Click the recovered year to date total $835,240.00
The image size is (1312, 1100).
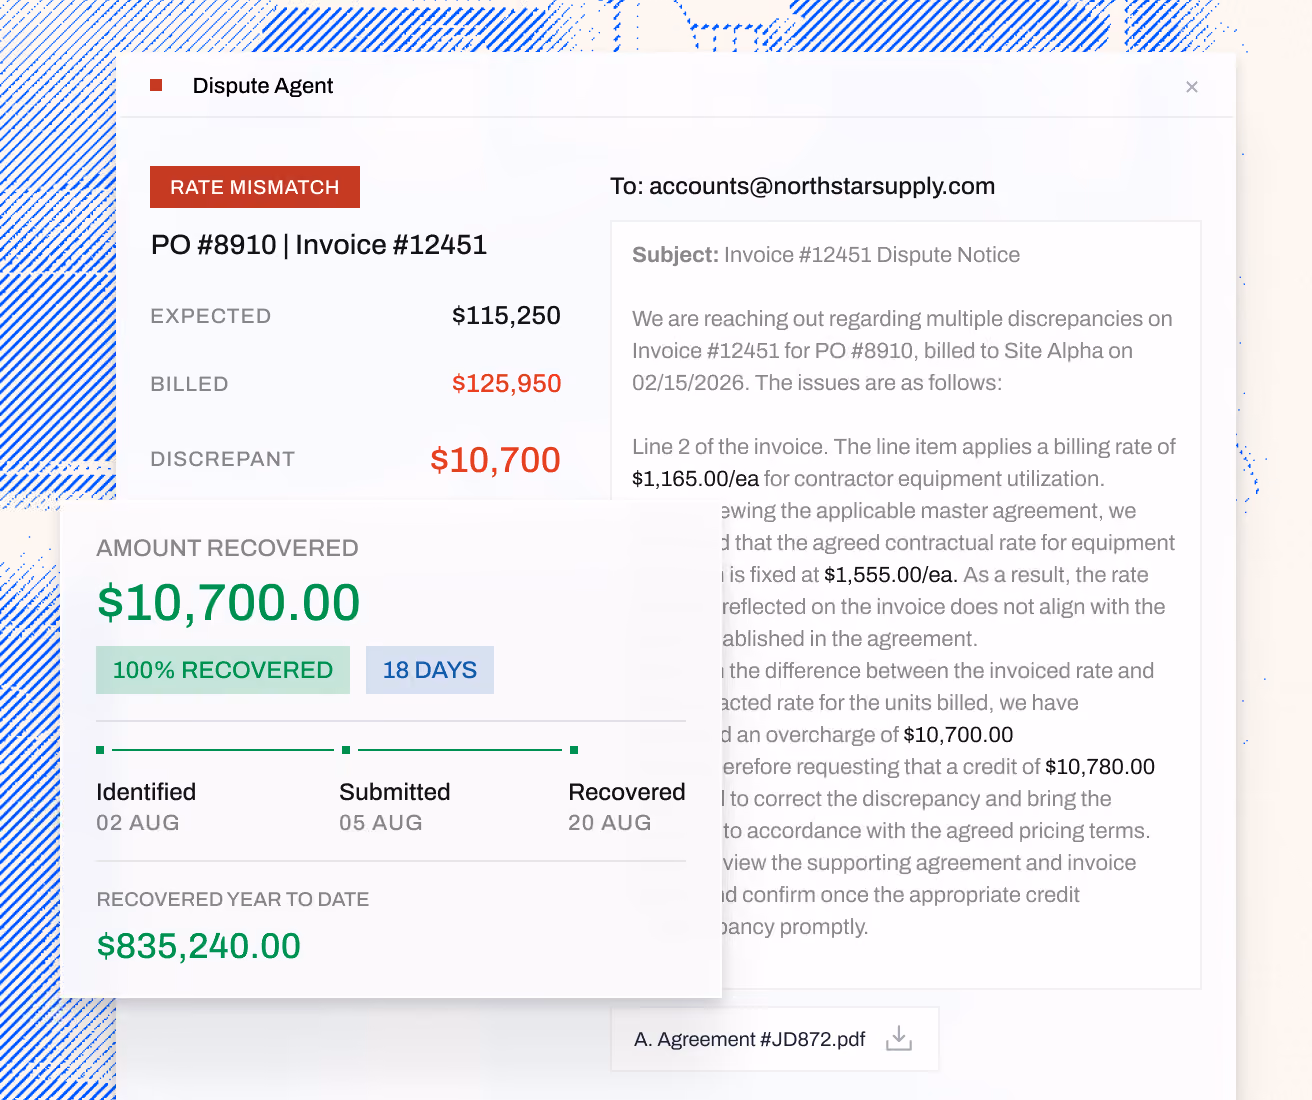click(x=199, y=946)
